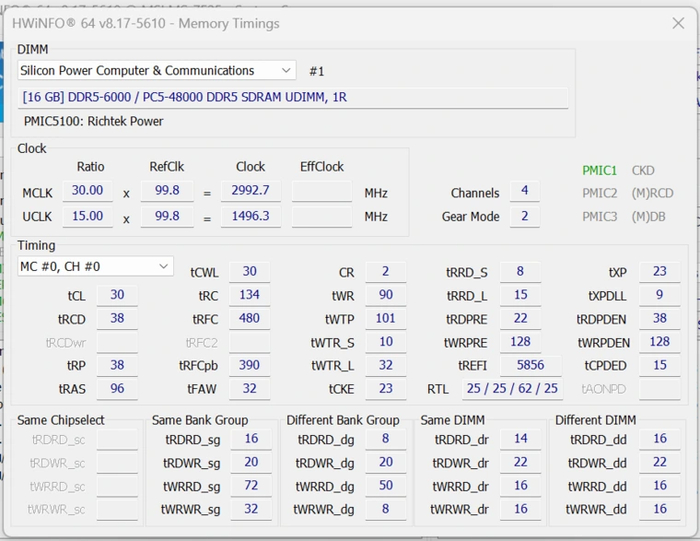Click the PMIC3 label
Image resolution: width=700 pixels, height=541 pixels.
coord(600,216)
